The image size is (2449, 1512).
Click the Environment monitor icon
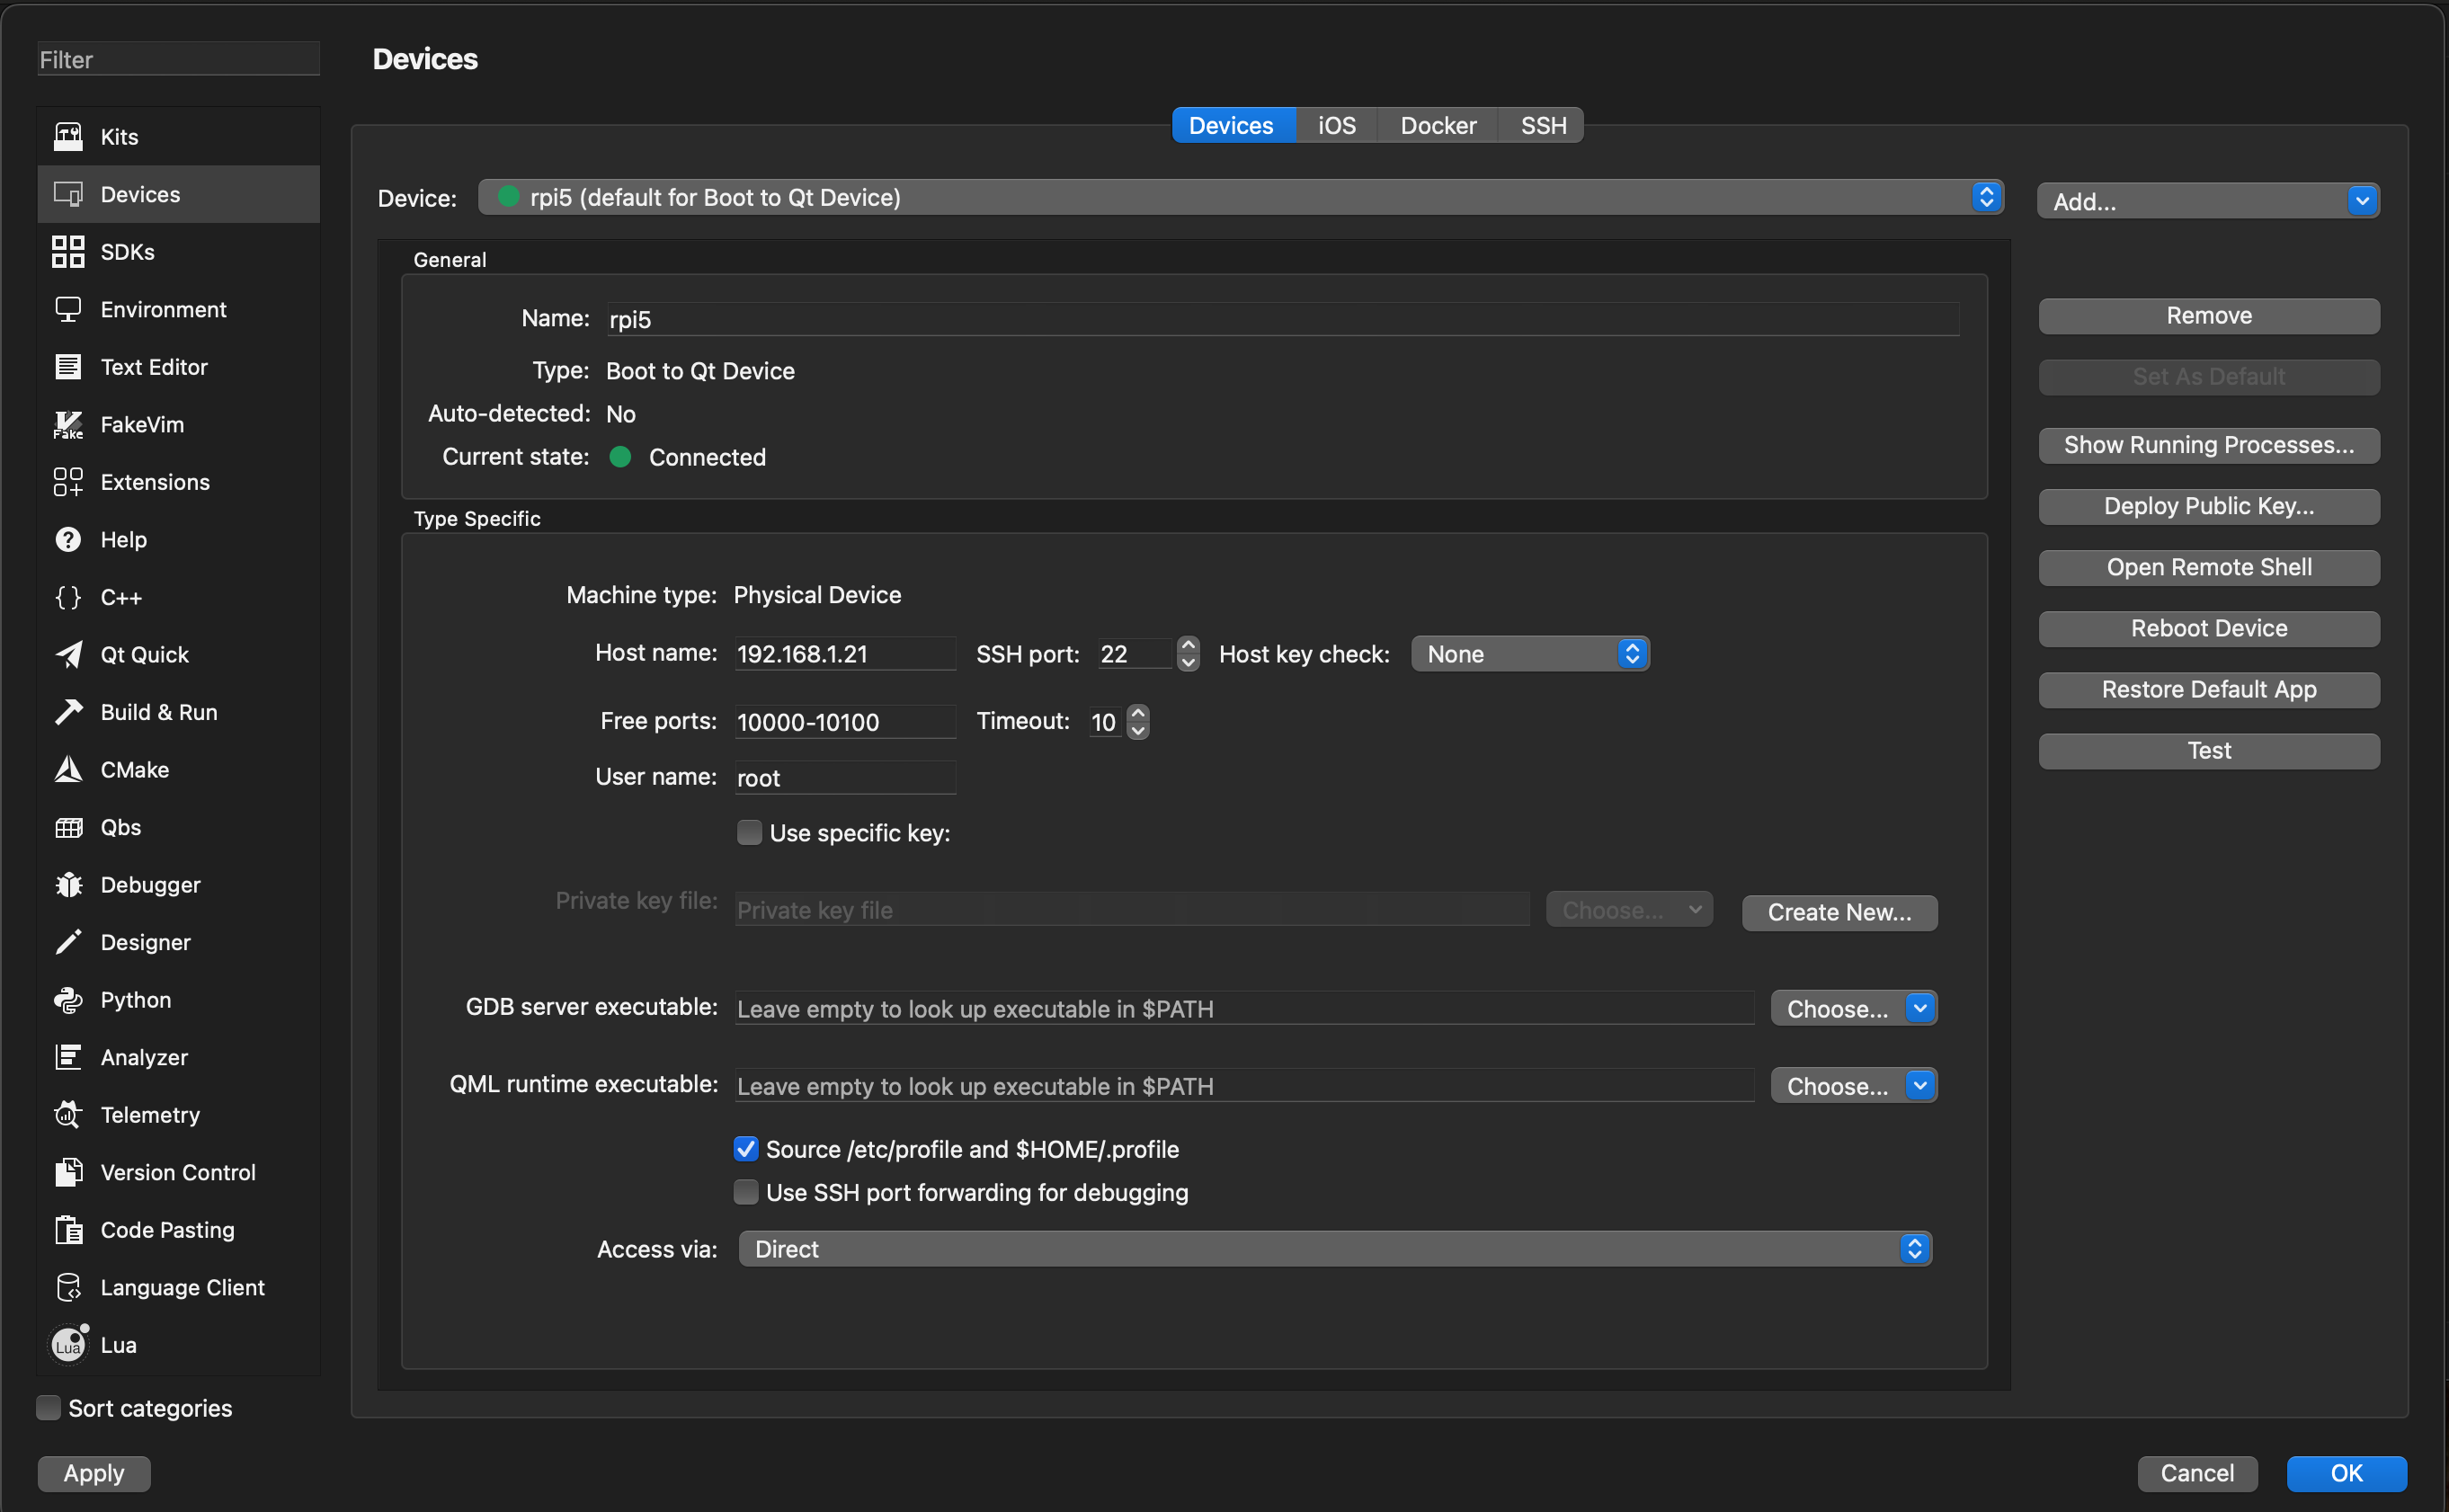click(68, 309)
